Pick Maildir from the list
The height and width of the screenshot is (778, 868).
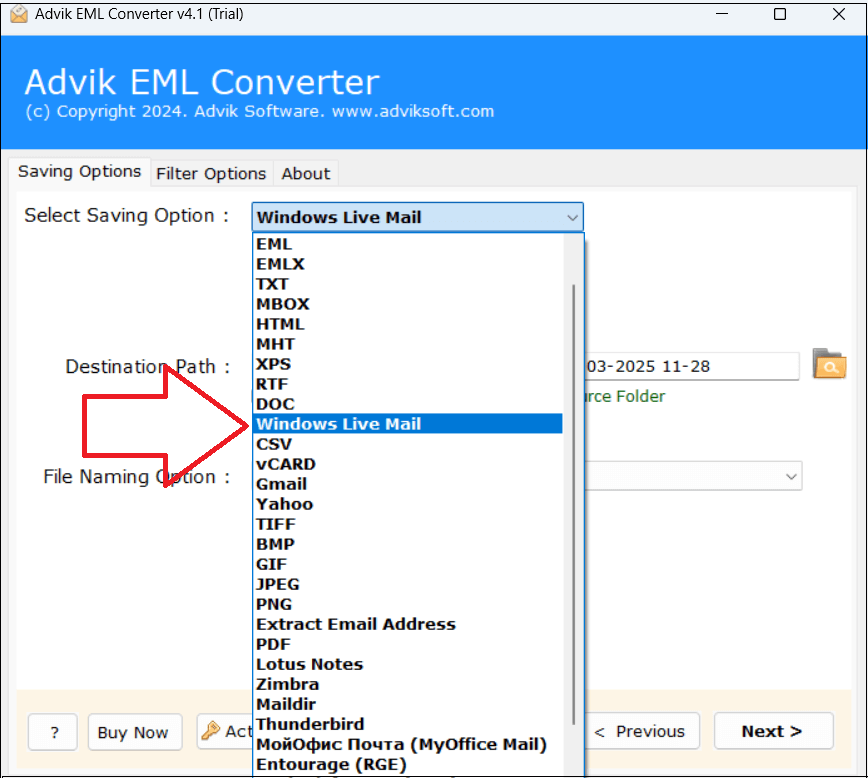click(407, 704)
